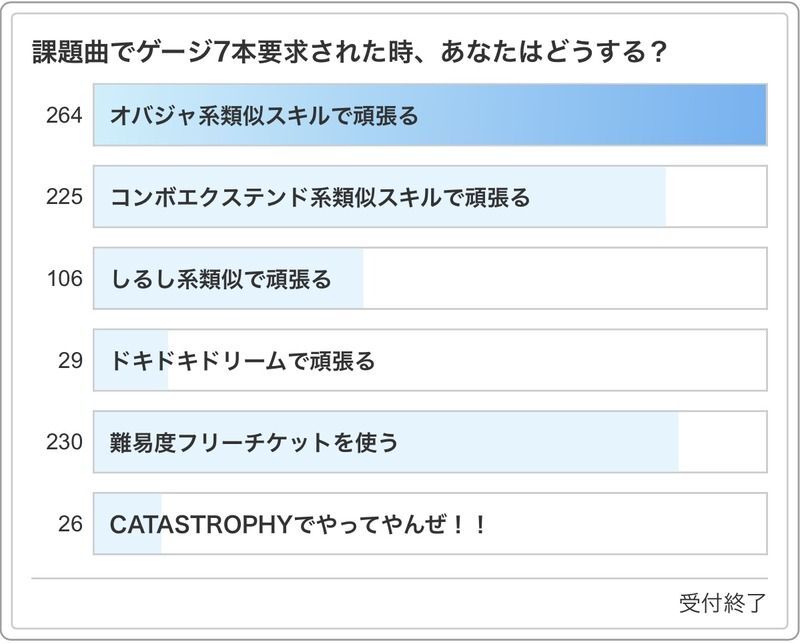The height and width of the screenshot is (644, 800).
Task: Click white unfilled end of コンボエクステンド bar
Action: tap(715, 197)
